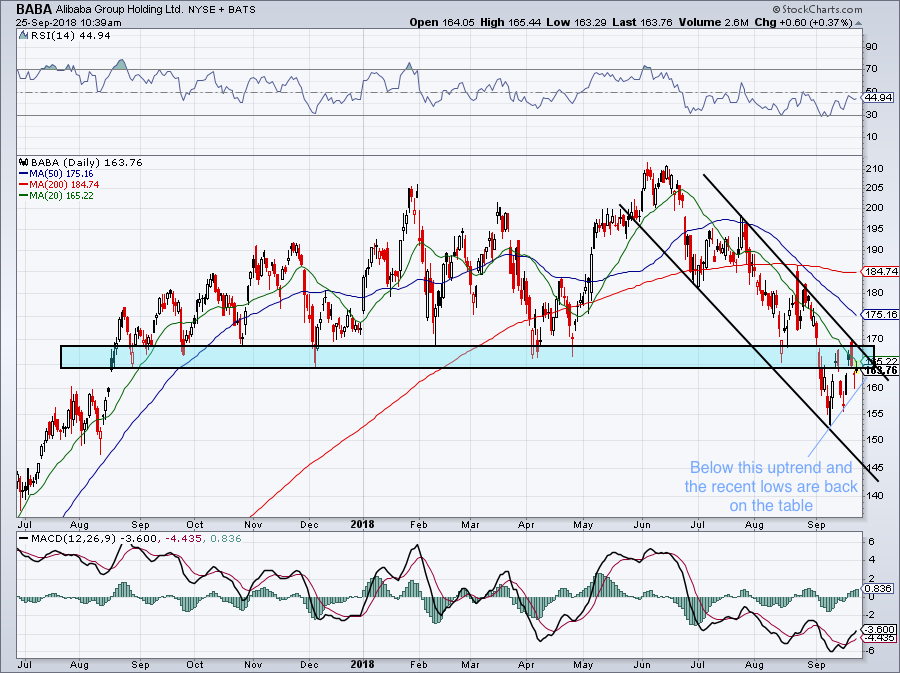Screen dimensions: 900x673
Task: Click the 184.74 red price tag on axis
Action: point(881,271)
